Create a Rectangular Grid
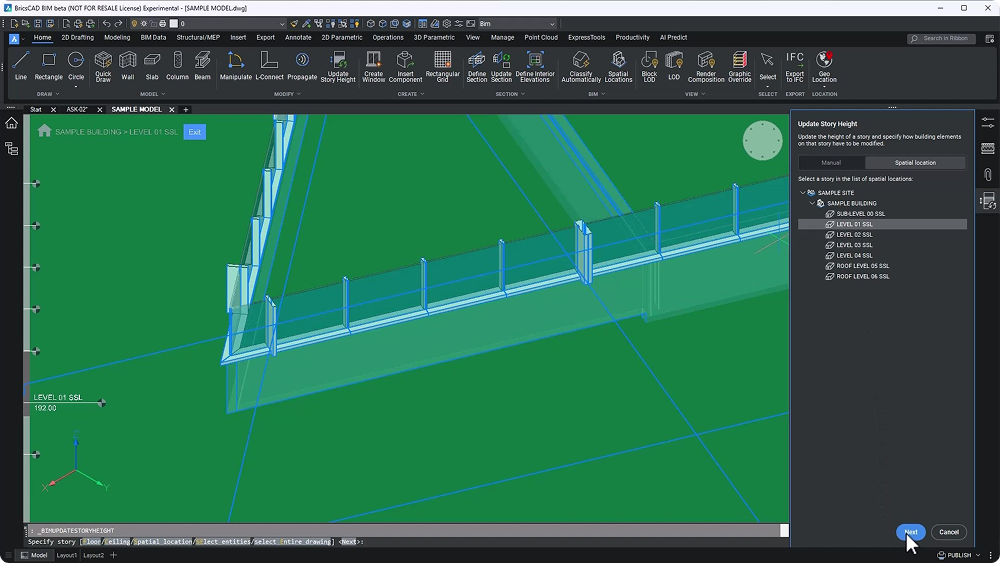Viewport: 1000px width, 563px height. tap(442, 66)
